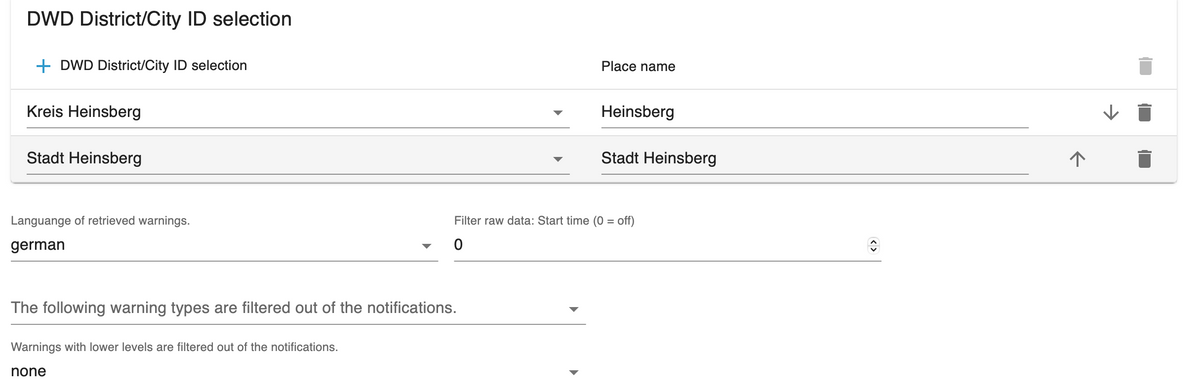Adjust start time using the stepper arrows

[872, 245]
